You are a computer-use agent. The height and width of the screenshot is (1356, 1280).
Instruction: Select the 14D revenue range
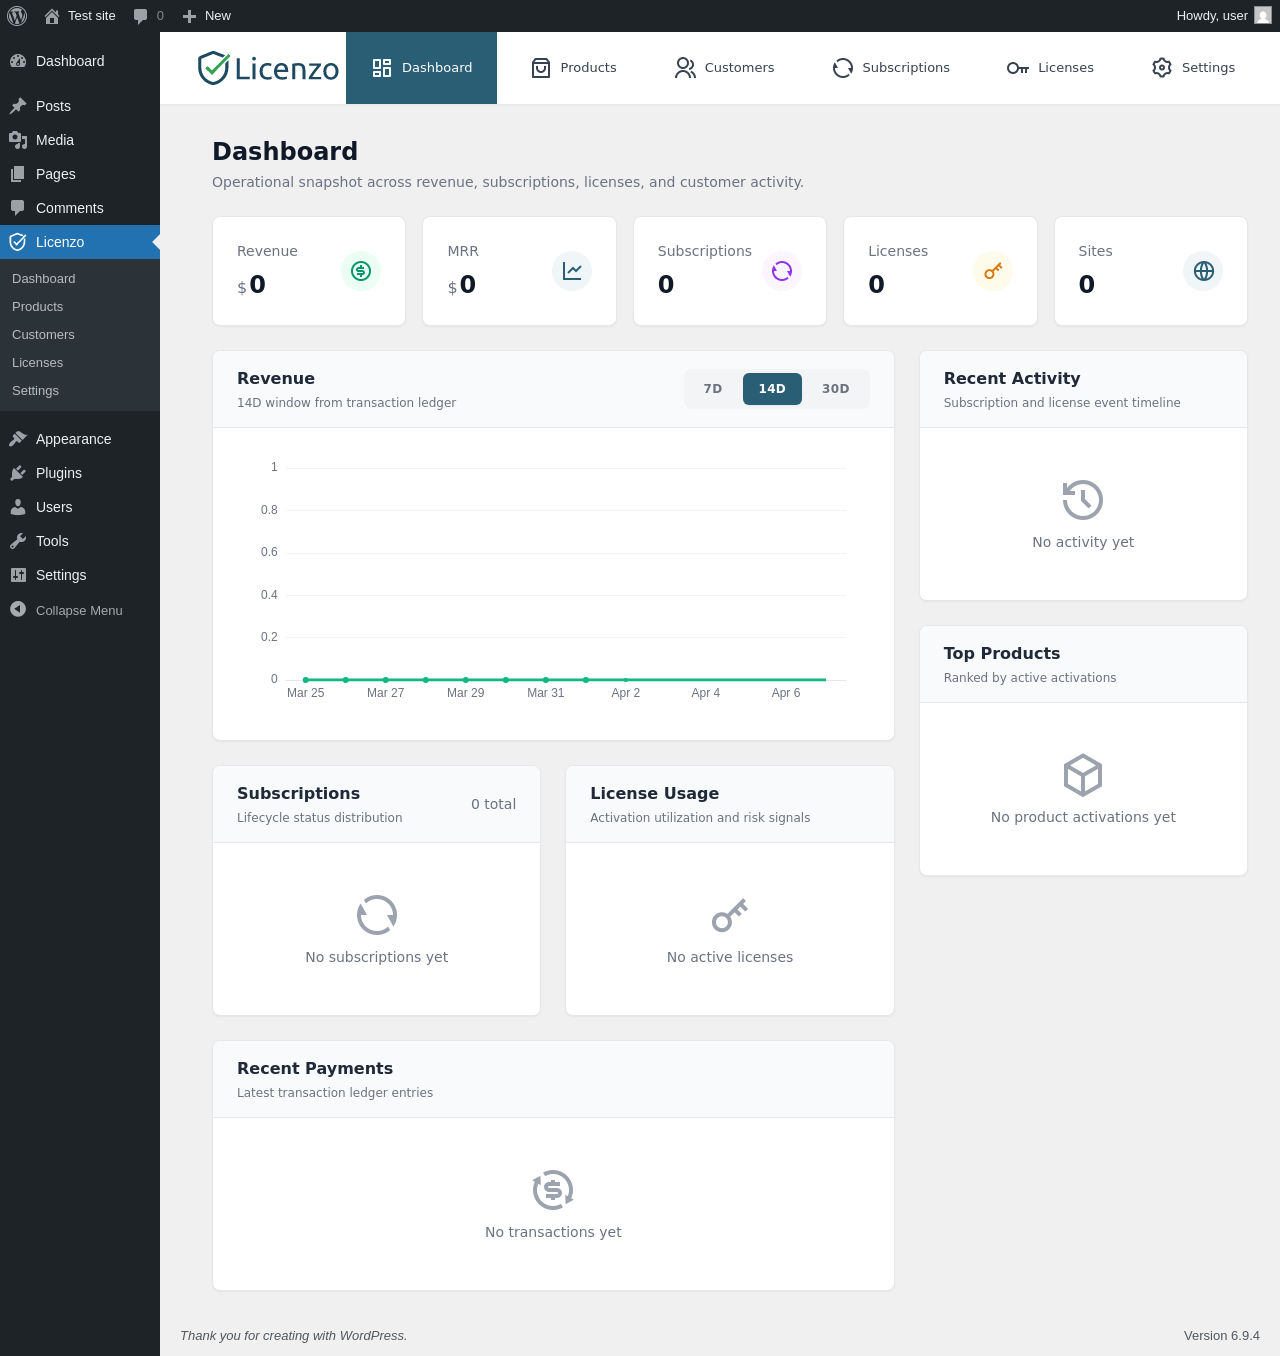click(772, 389)
